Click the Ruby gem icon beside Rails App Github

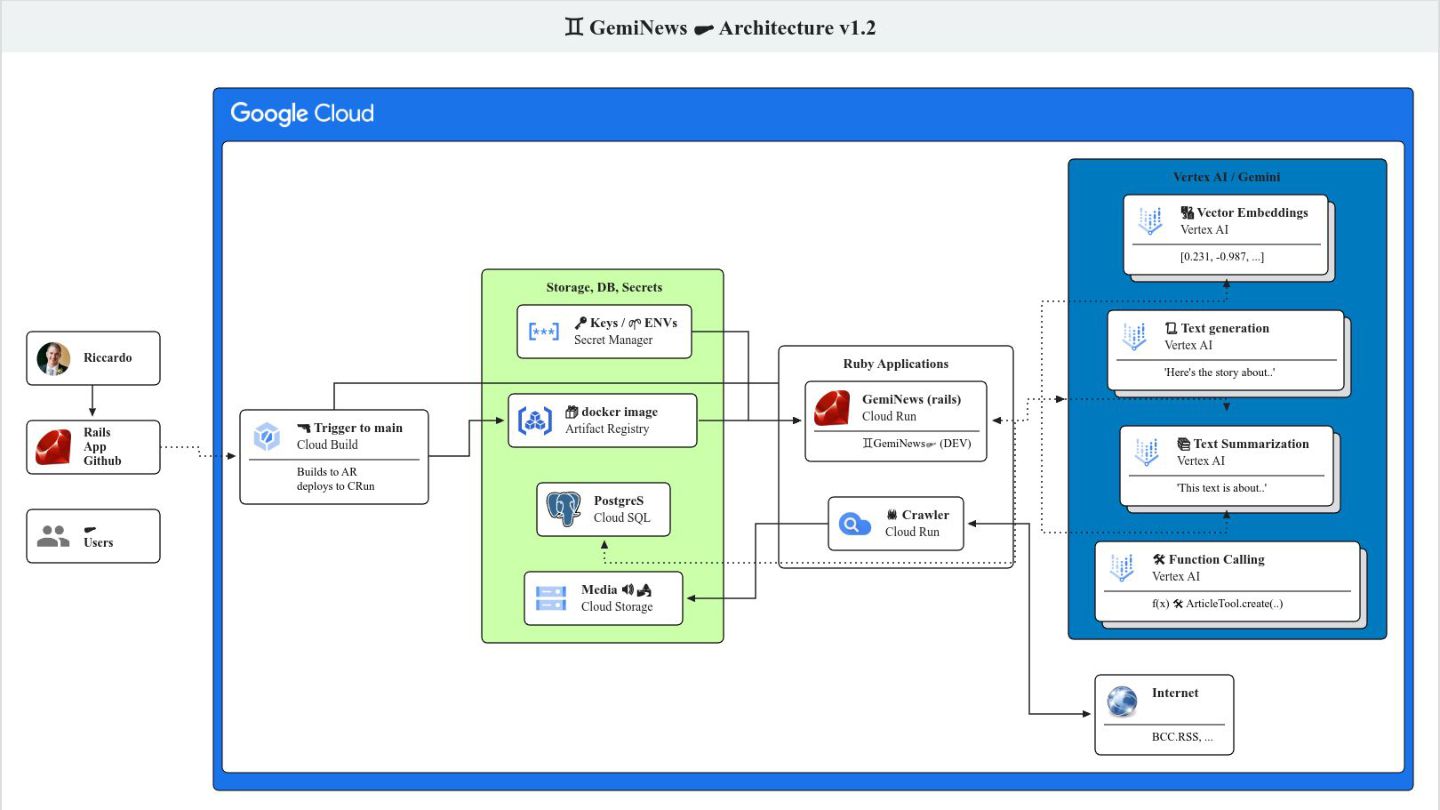pos(53,447)
